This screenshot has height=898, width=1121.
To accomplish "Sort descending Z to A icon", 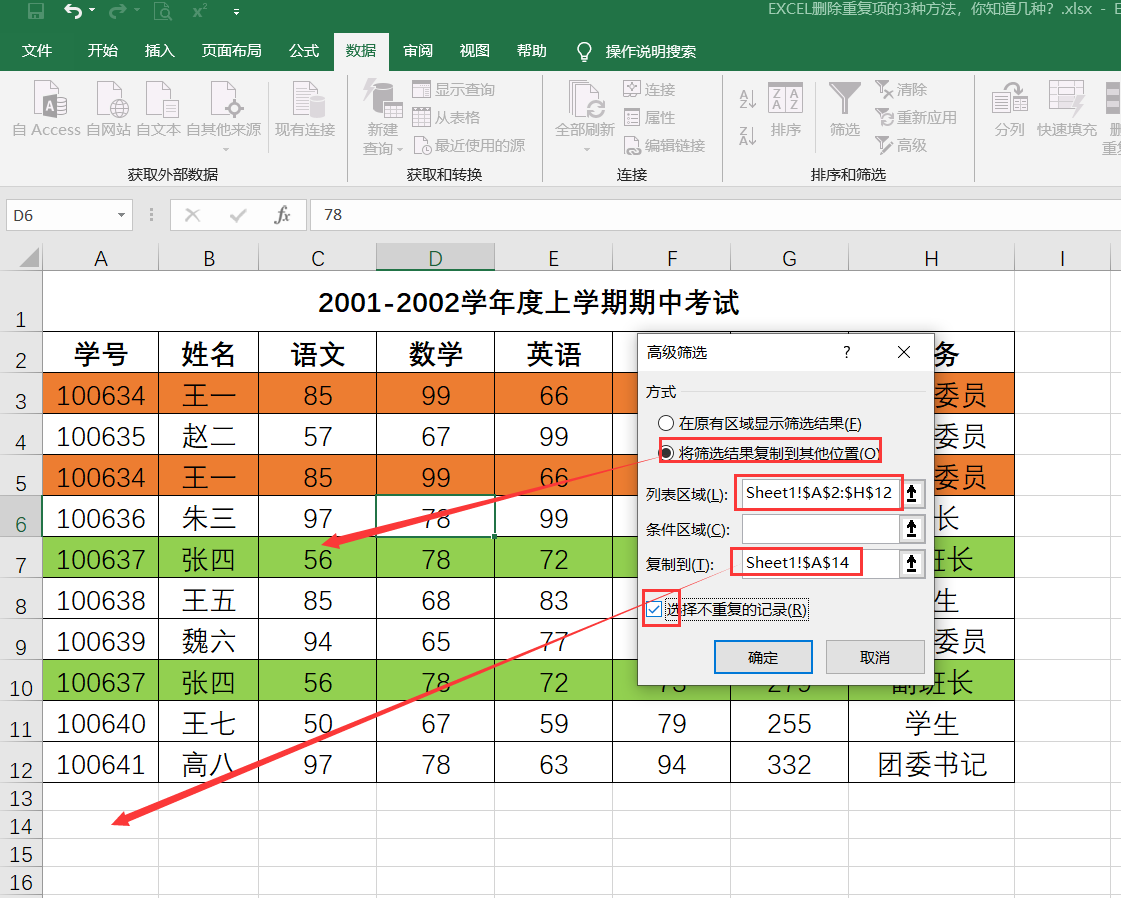I will tap(748, 135).
